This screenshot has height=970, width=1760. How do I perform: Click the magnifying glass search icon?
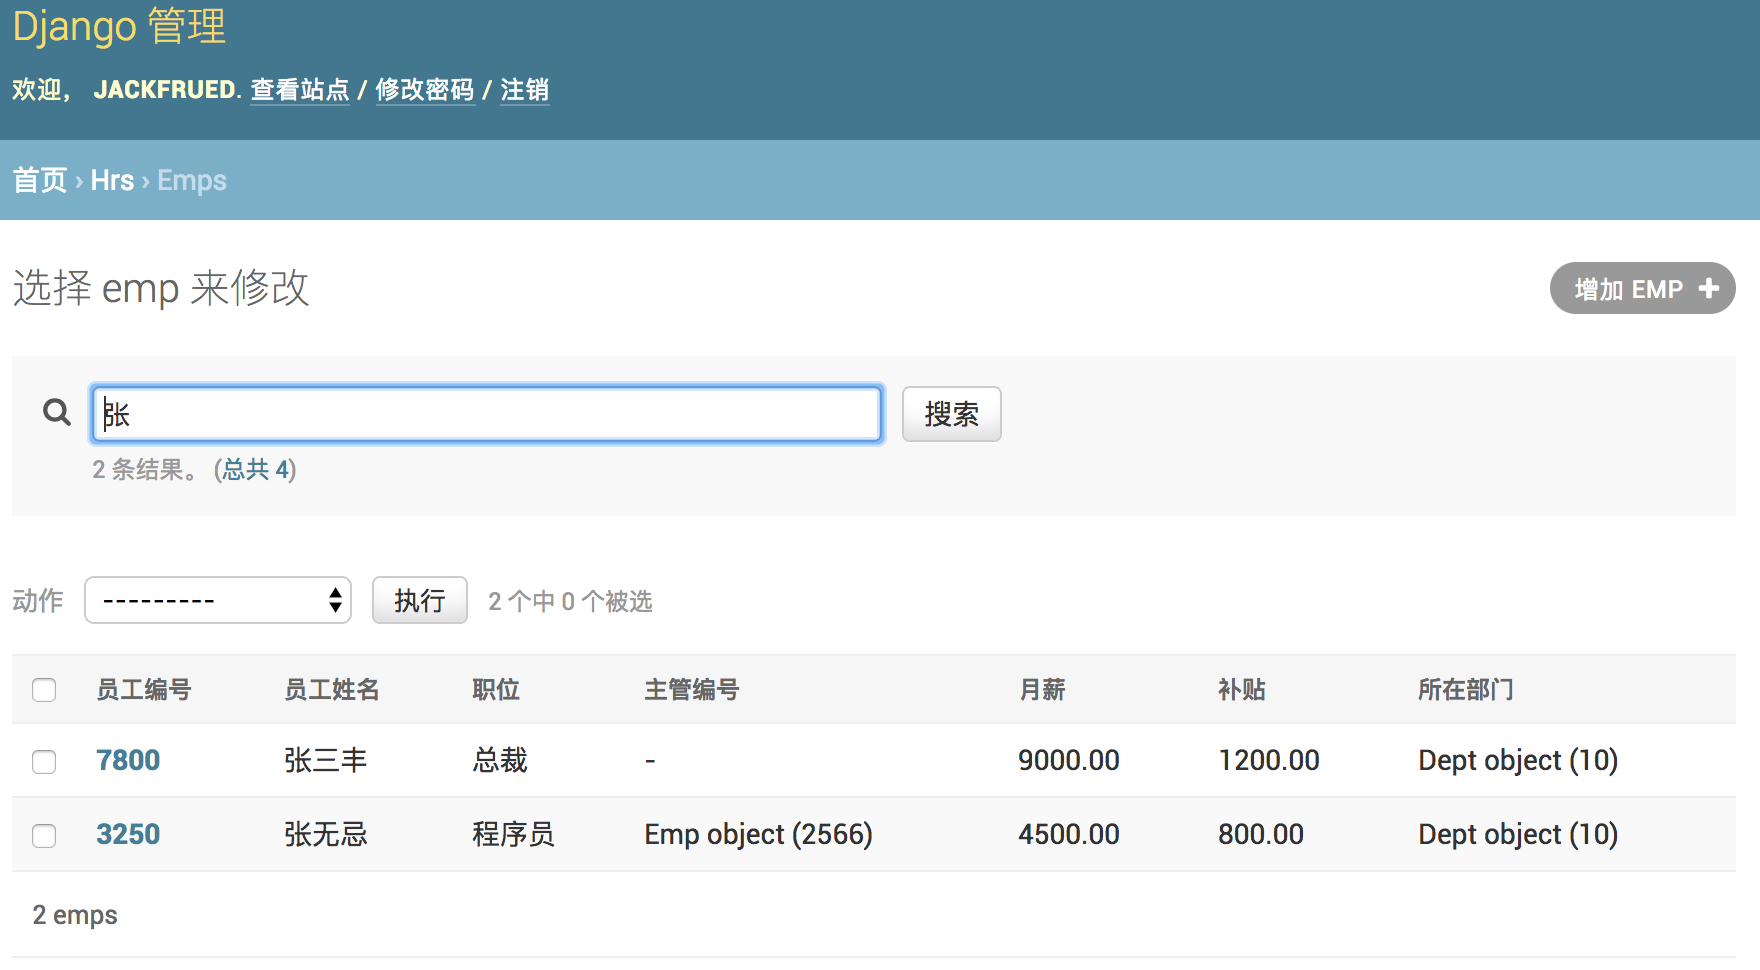click(57, 412)
